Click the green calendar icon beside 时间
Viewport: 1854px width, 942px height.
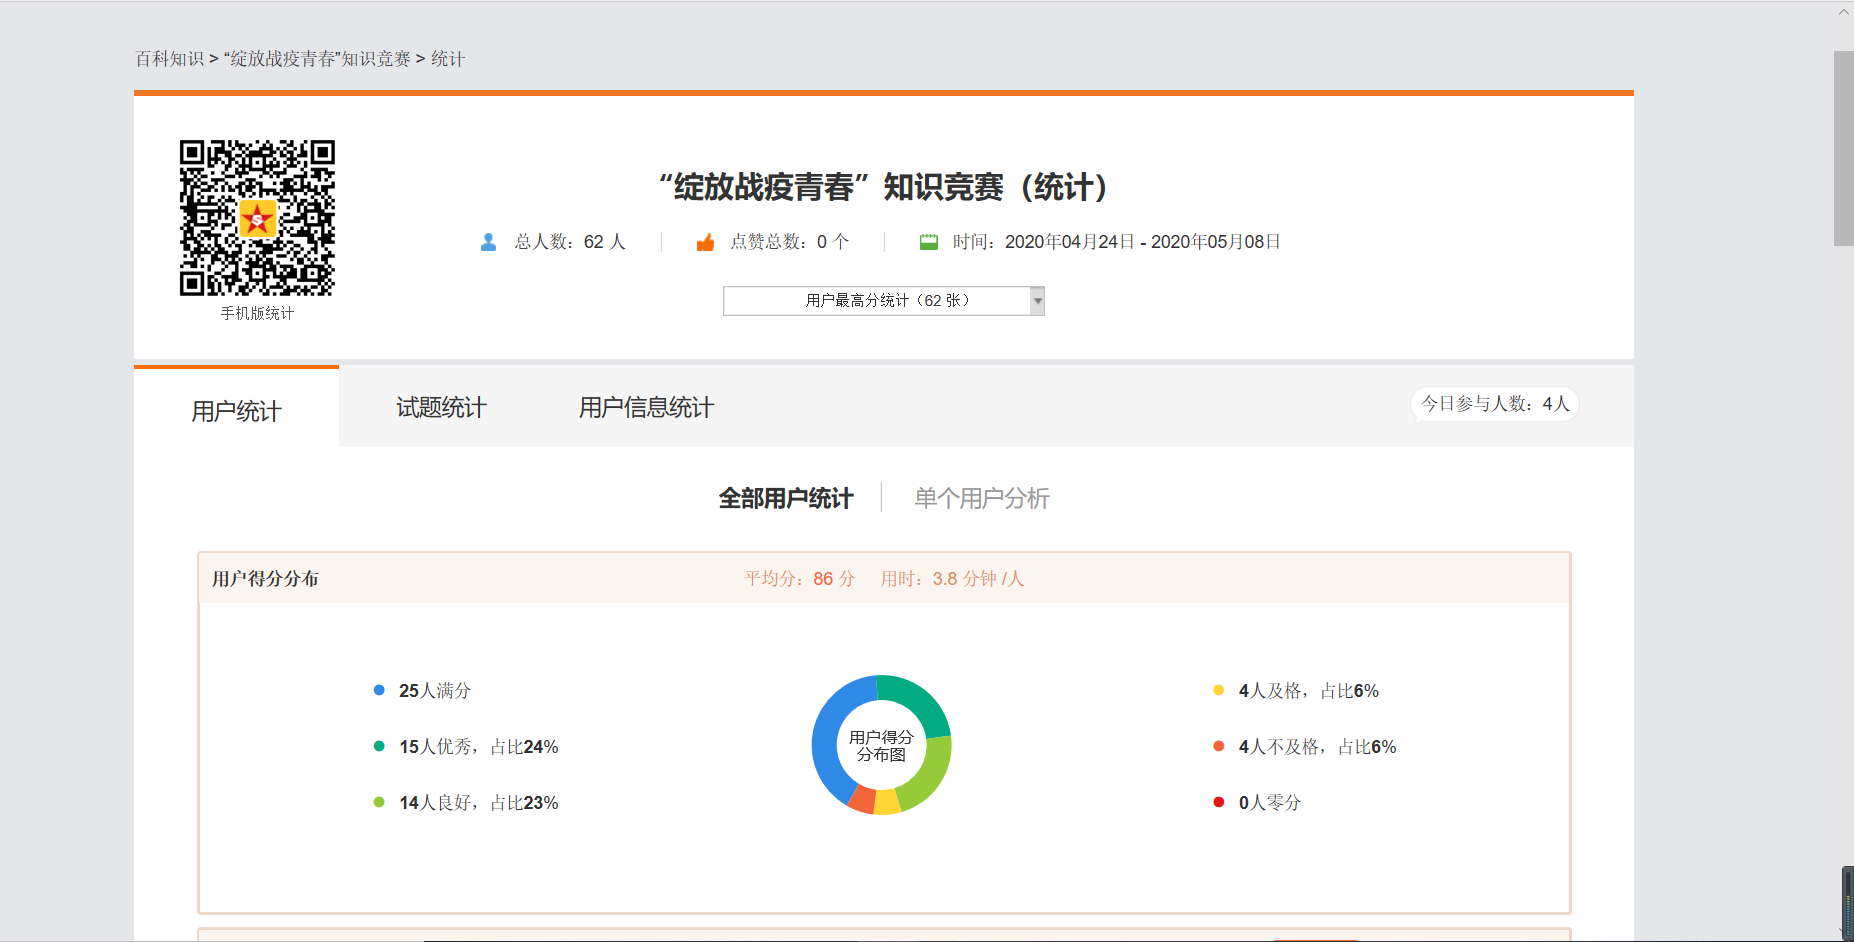tap(928, 242)
